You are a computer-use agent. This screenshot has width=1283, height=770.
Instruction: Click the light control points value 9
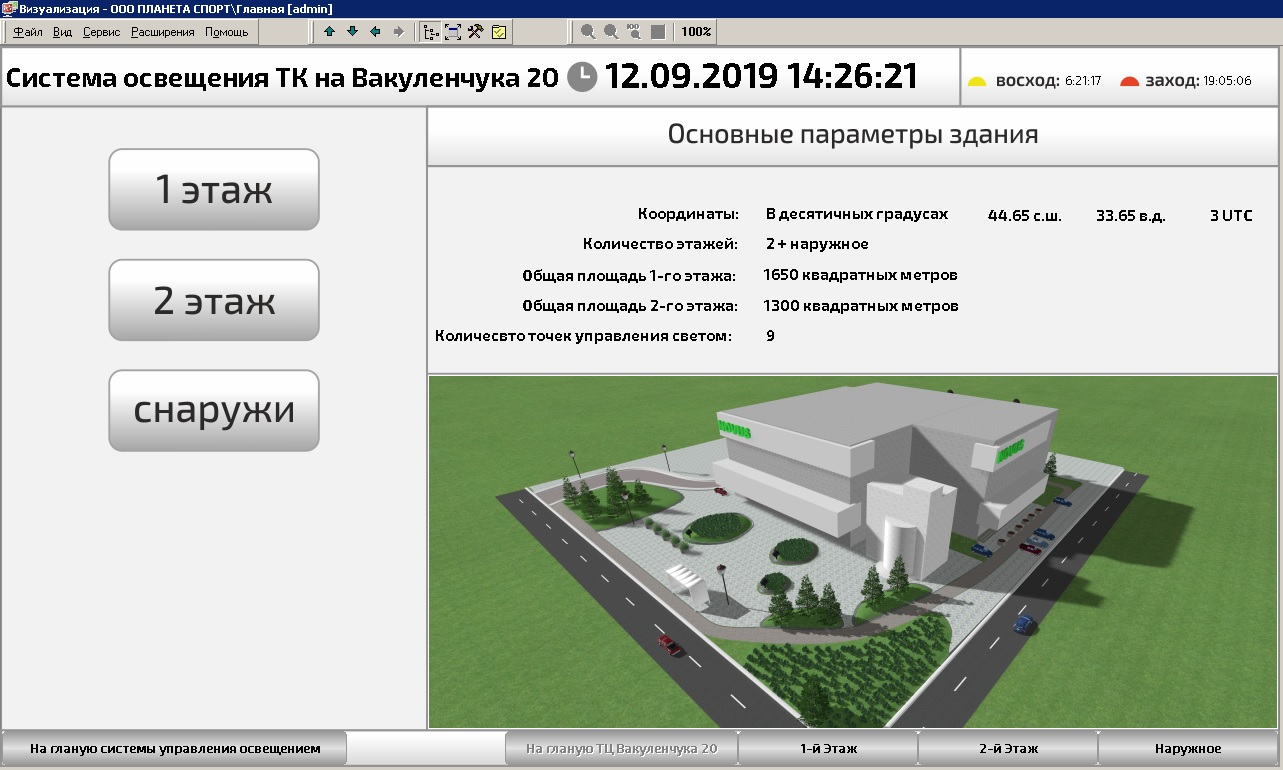coord(770,336)
